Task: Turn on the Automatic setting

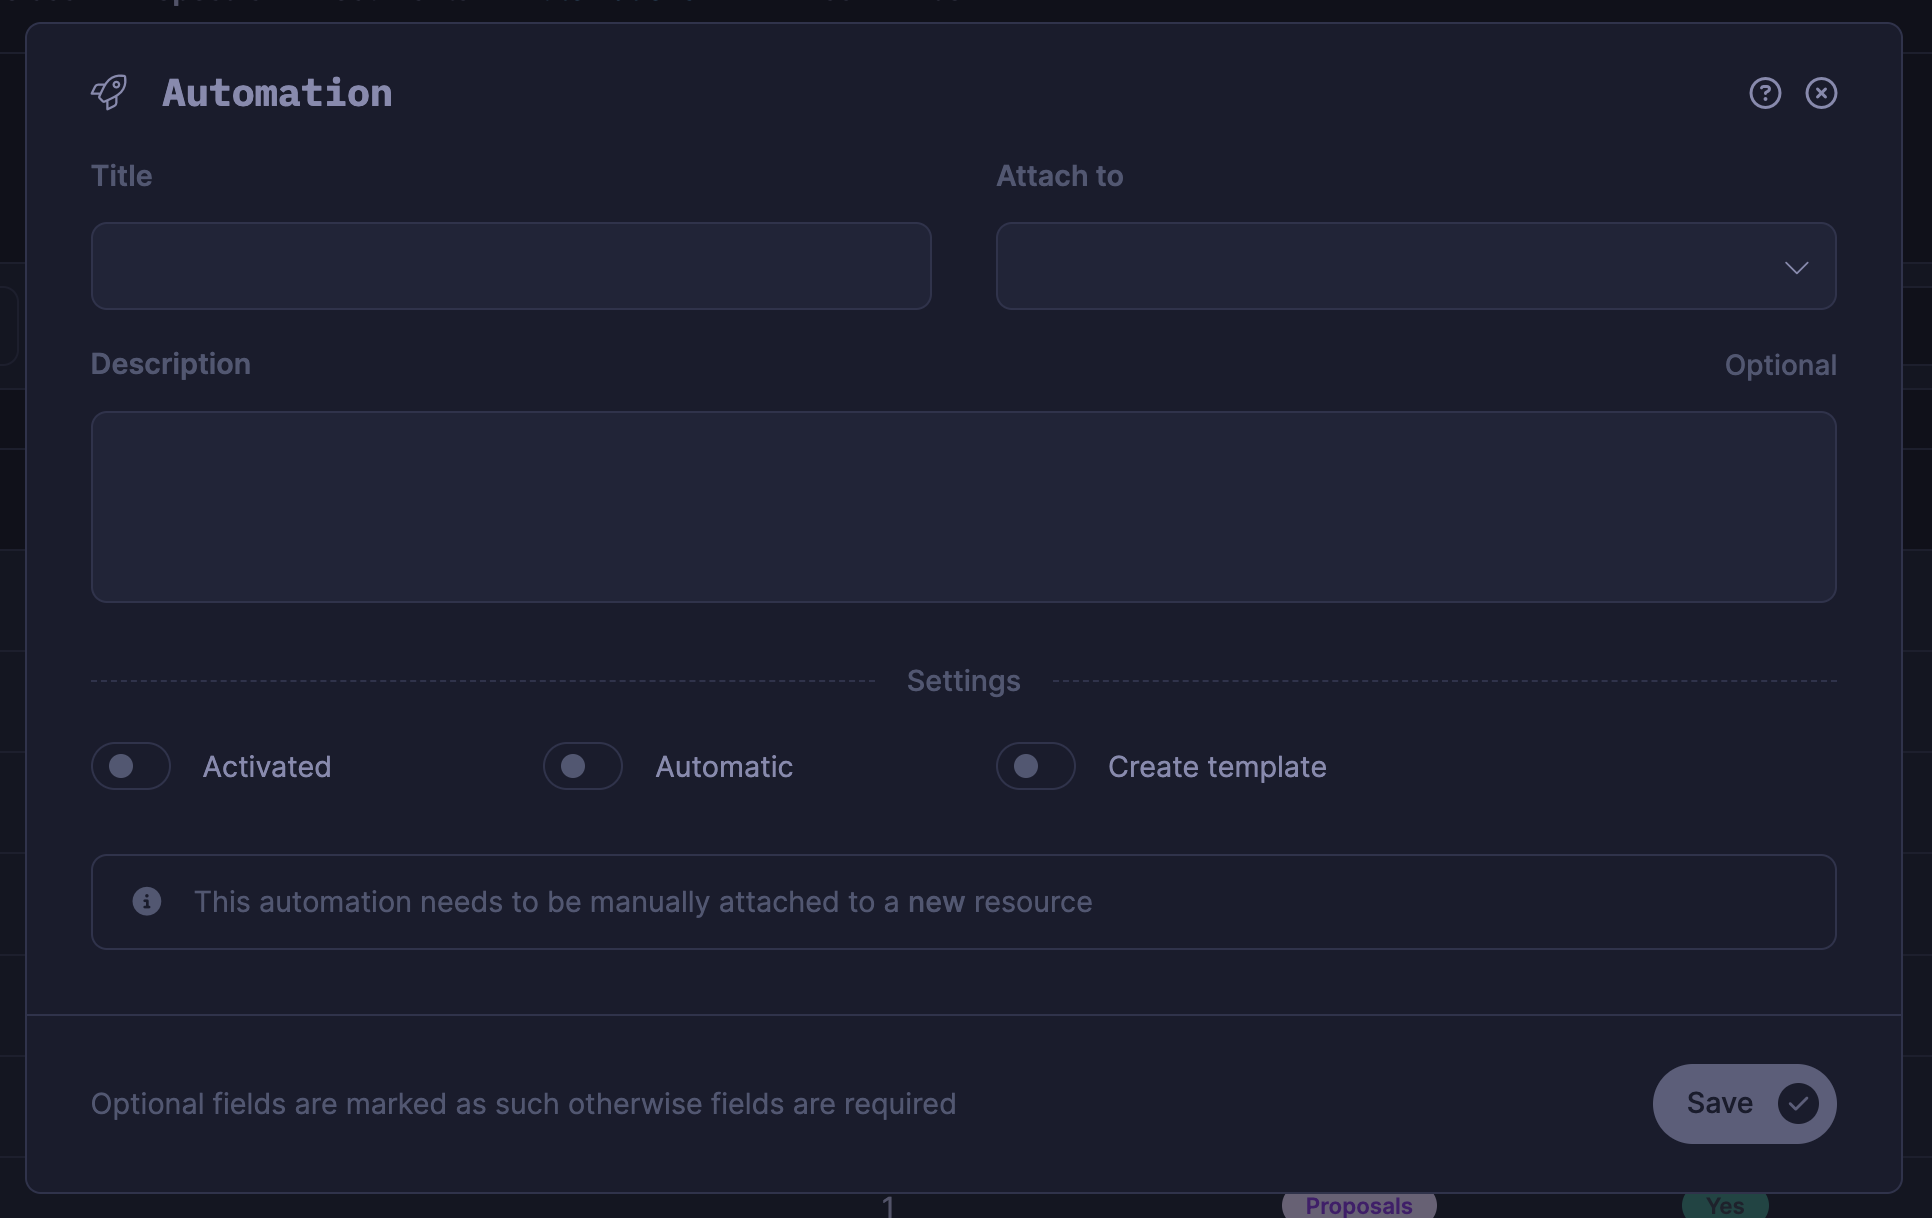Action: pyautogui.click(x=582, y=766)
